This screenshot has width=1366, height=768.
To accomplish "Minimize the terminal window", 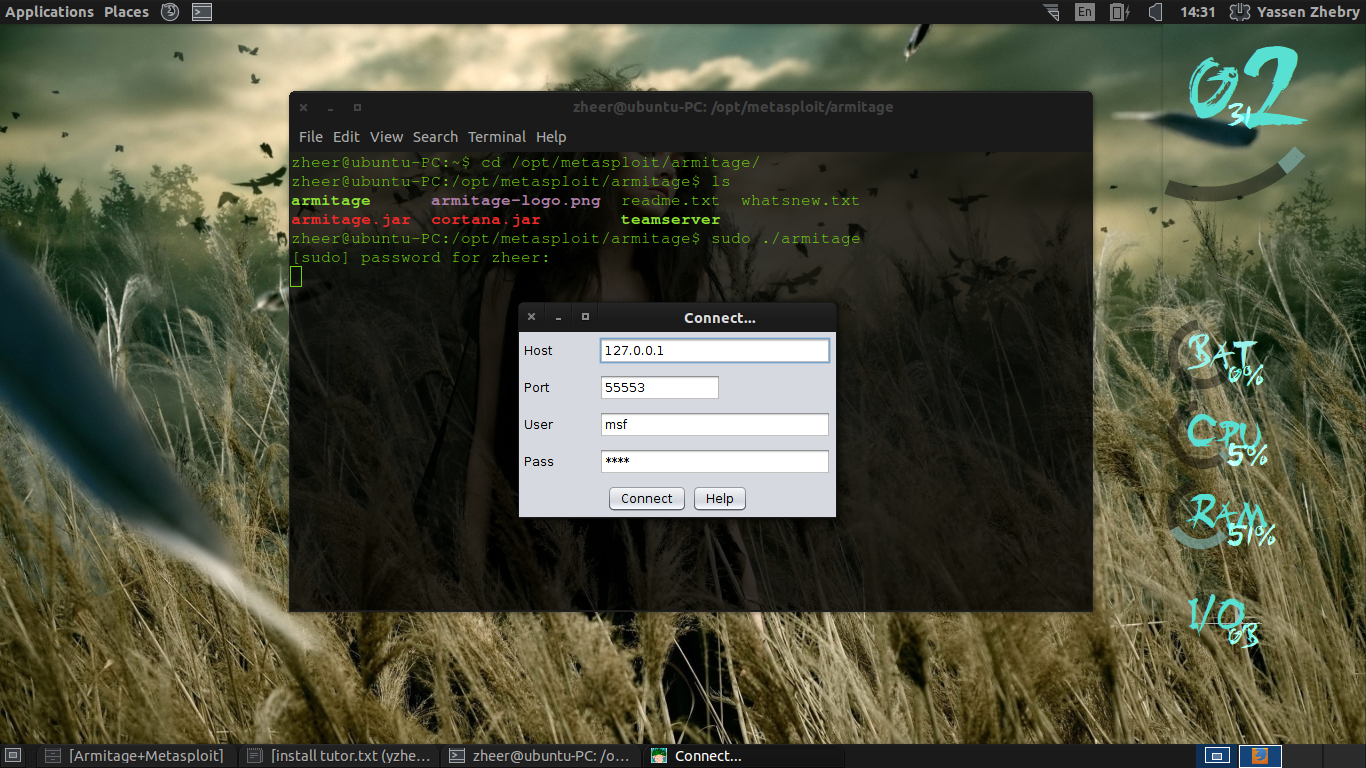I will [330, 107].
